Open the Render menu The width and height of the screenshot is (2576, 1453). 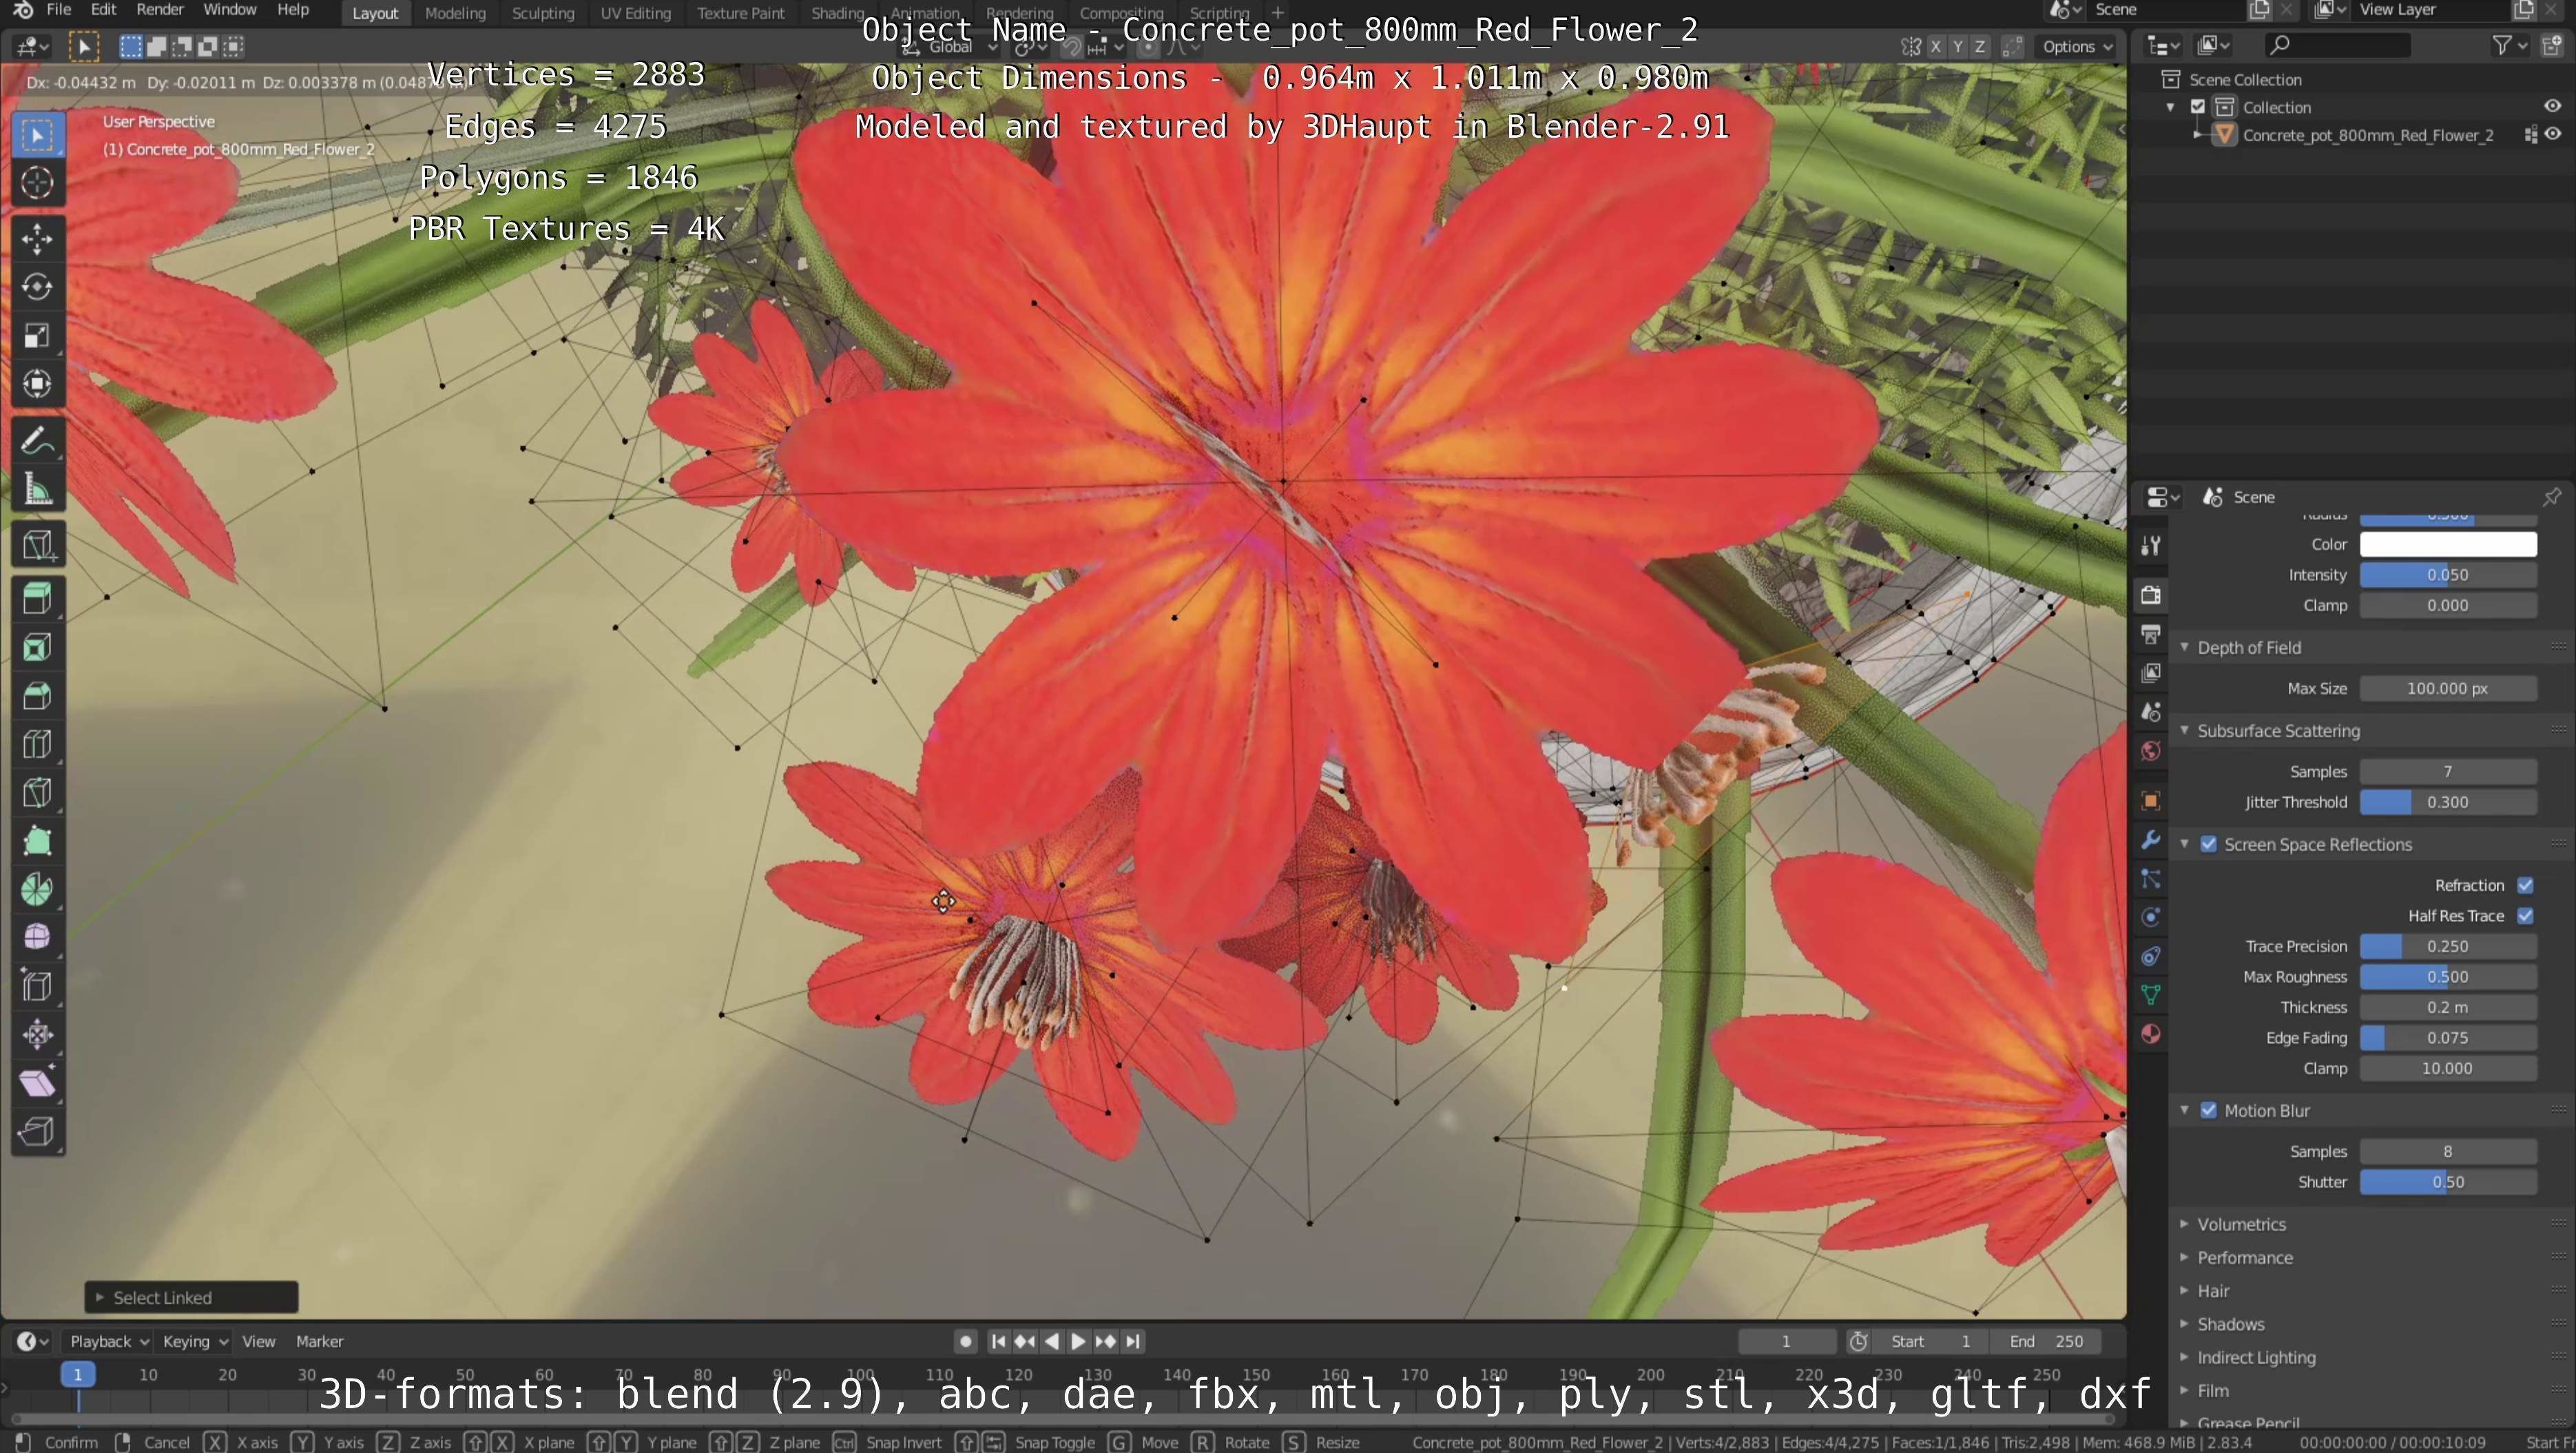tap(160, 10)
